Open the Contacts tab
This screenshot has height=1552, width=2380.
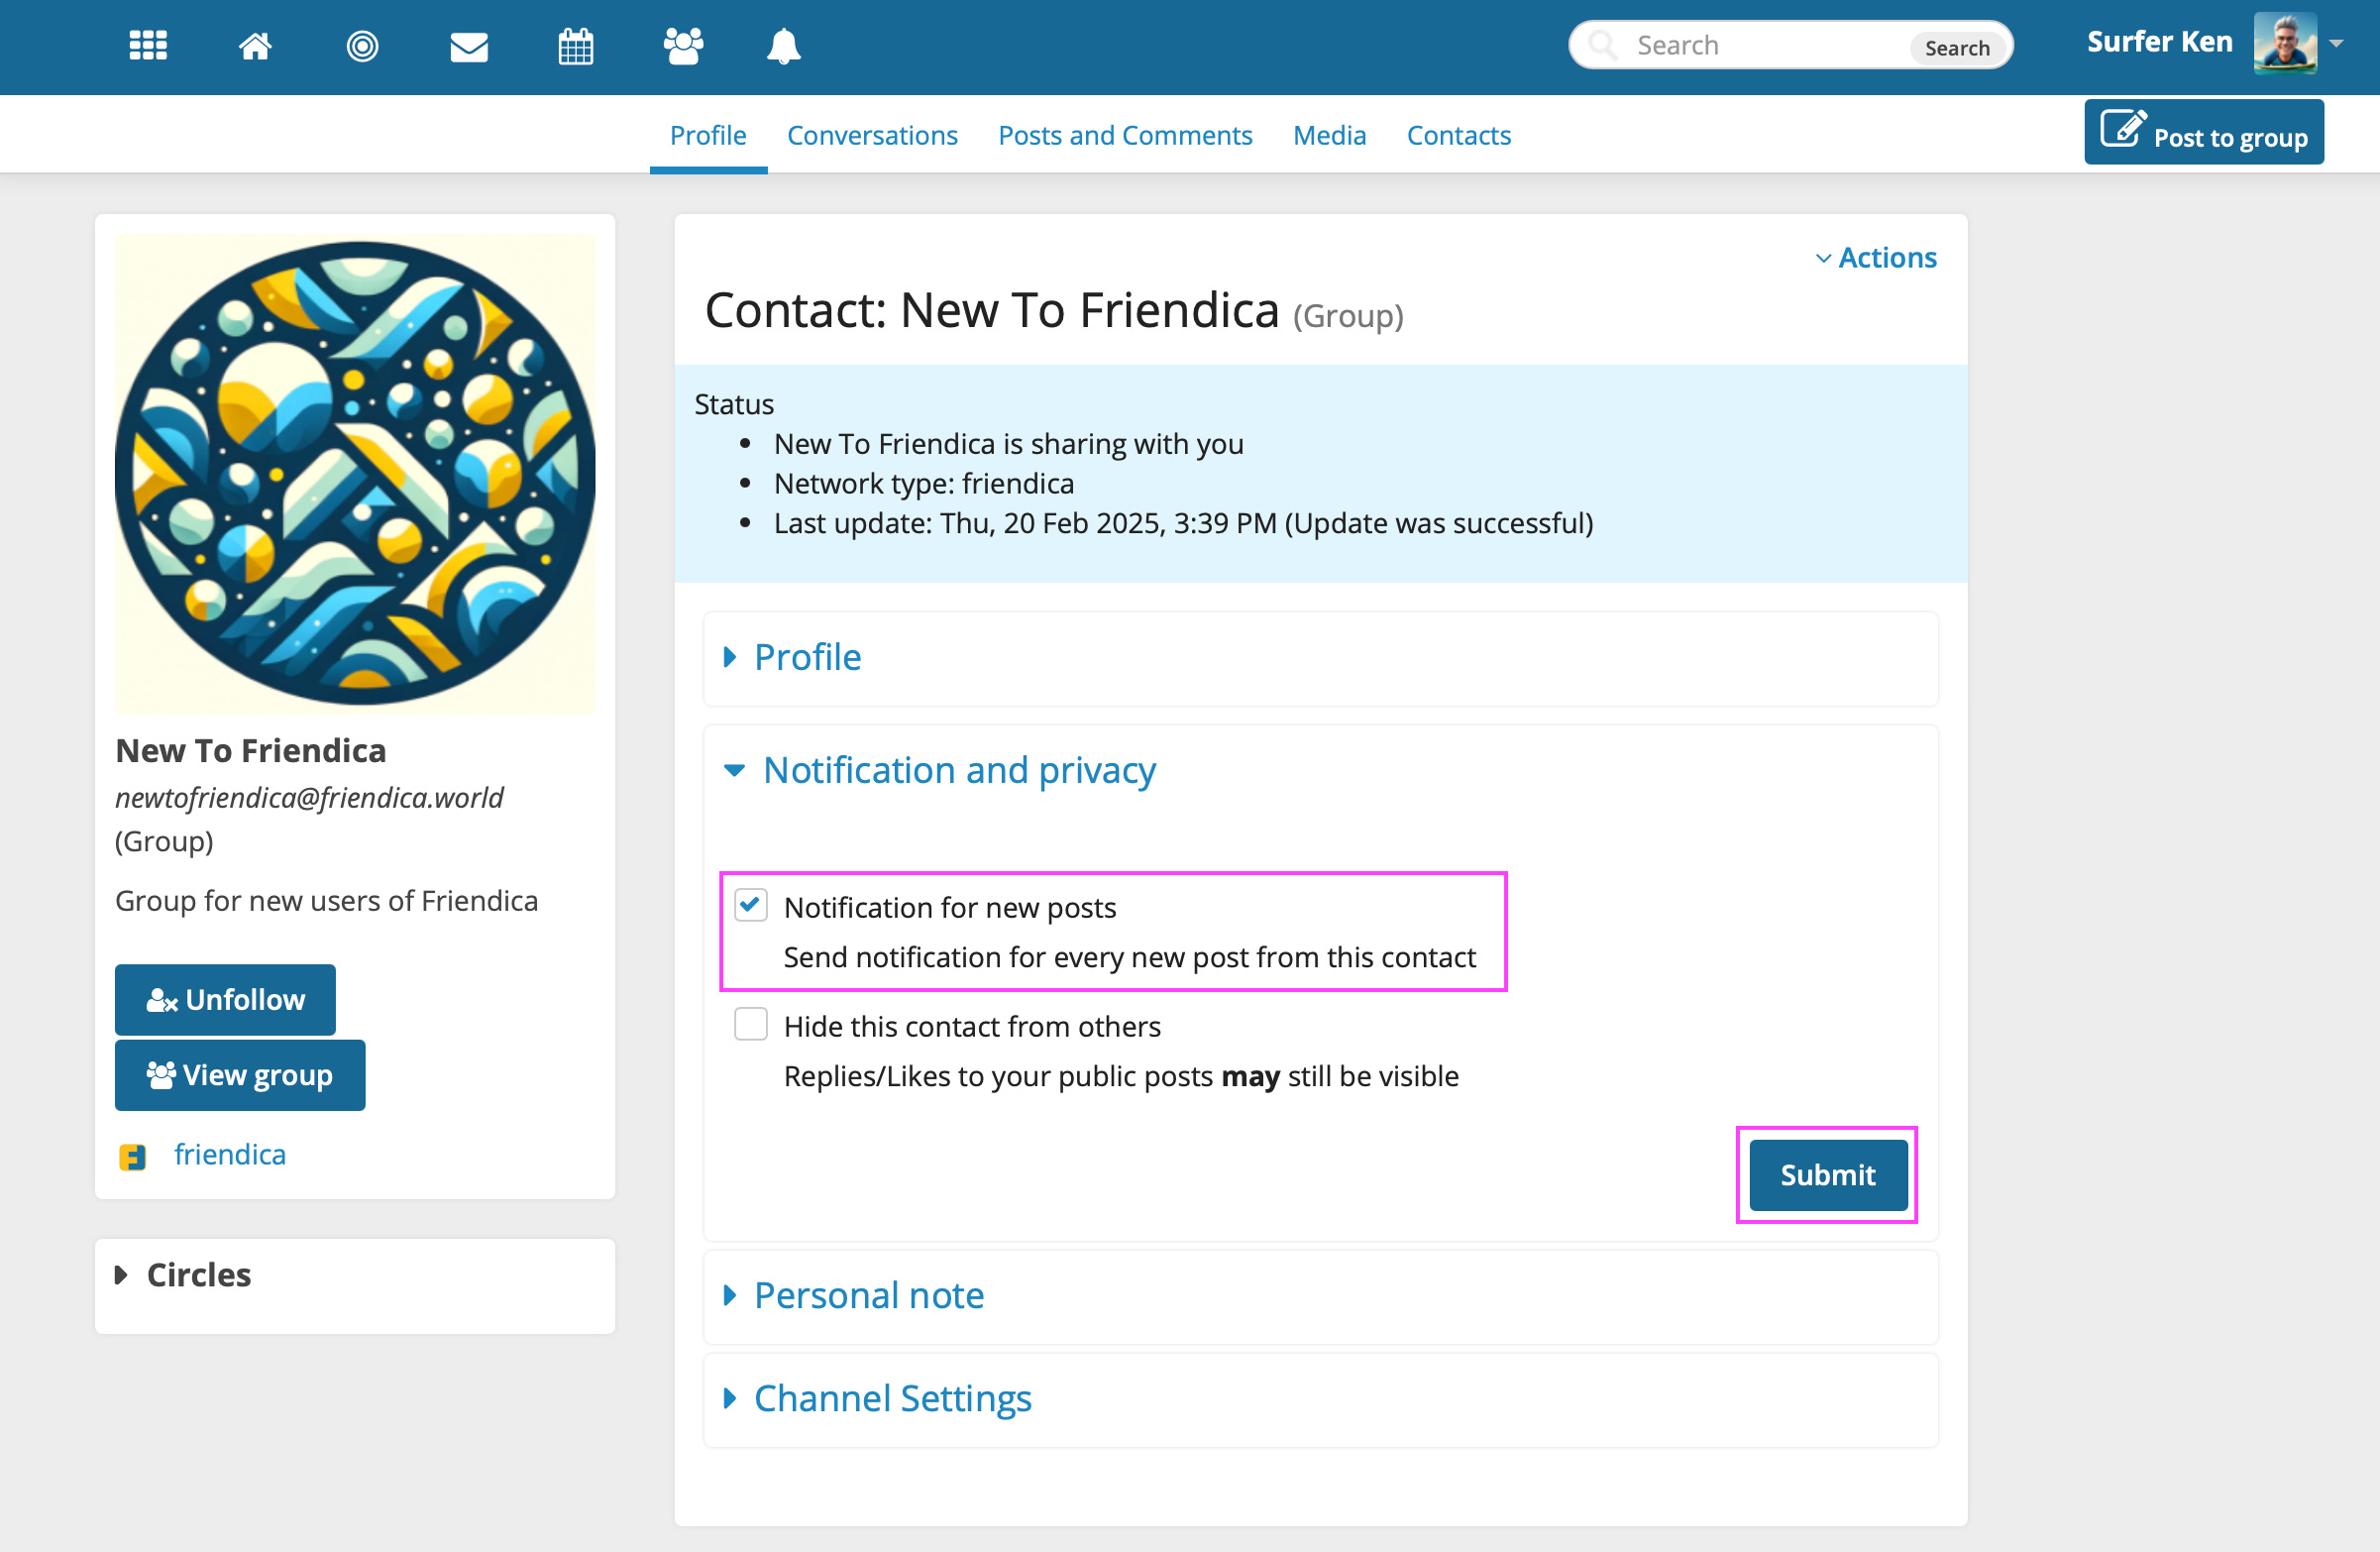tap(1458, 135)
